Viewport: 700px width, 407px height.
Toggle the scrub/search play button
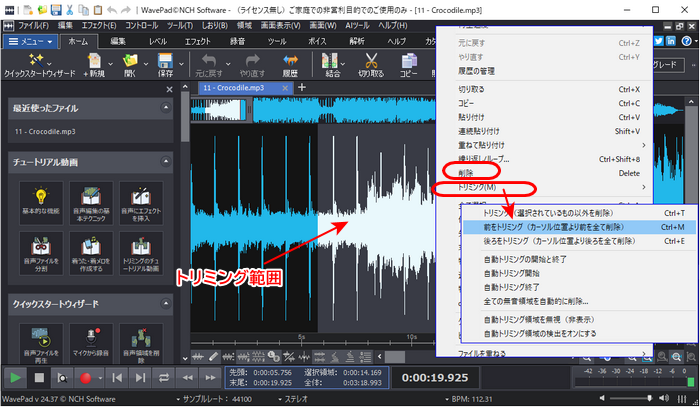click(62, 378)
